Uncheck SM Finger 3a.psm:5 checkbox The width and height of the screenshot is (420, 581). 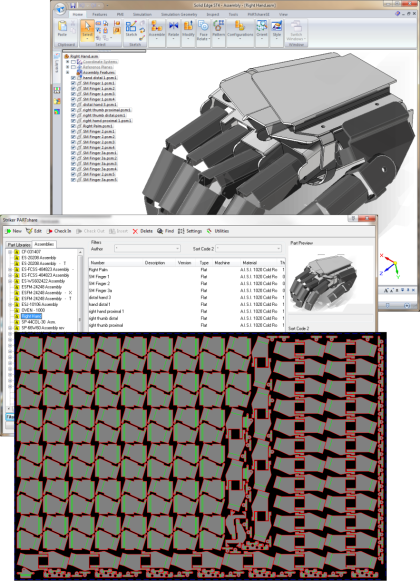pos(73,180)
